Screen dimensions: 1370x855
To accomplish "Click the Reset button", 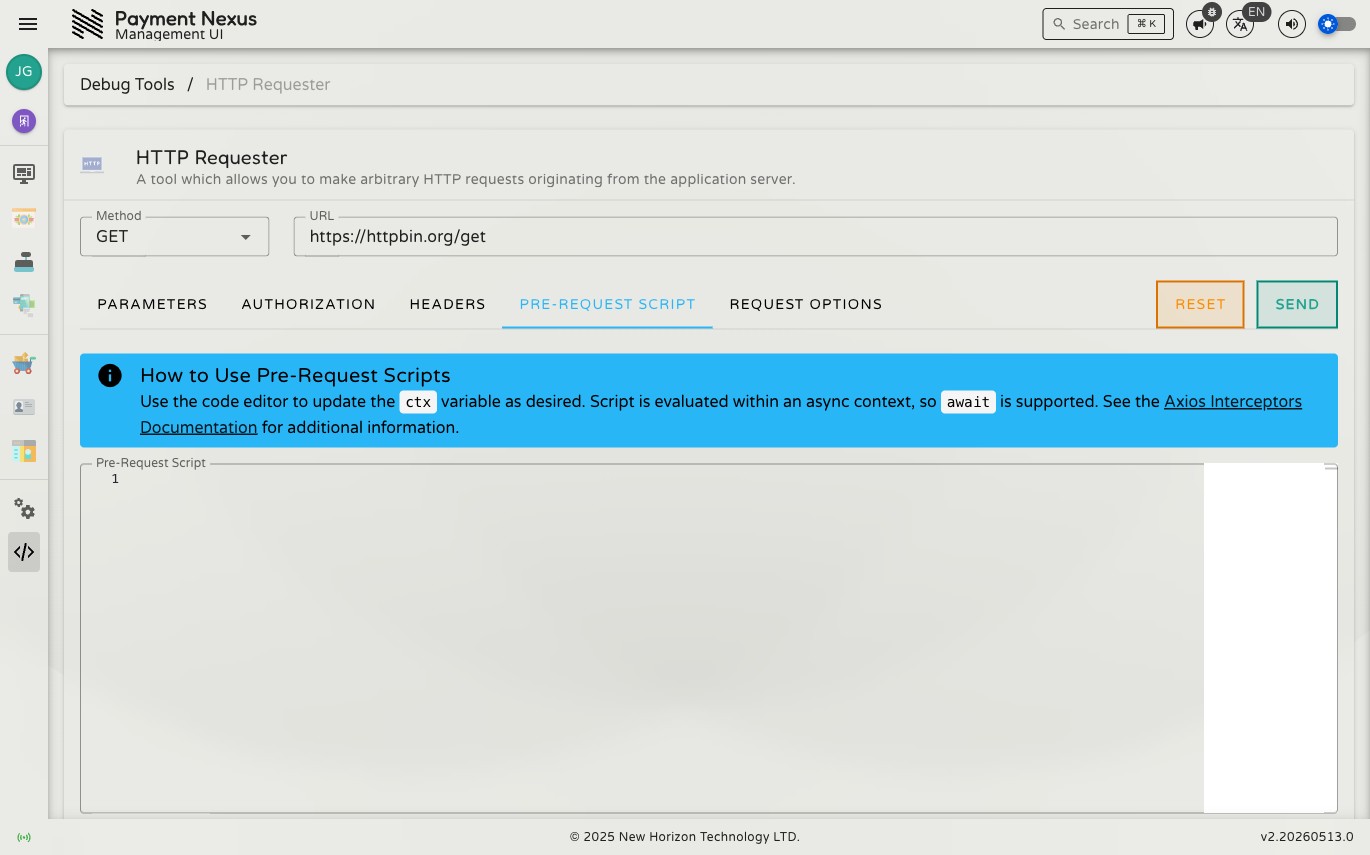I will 1200,304.
